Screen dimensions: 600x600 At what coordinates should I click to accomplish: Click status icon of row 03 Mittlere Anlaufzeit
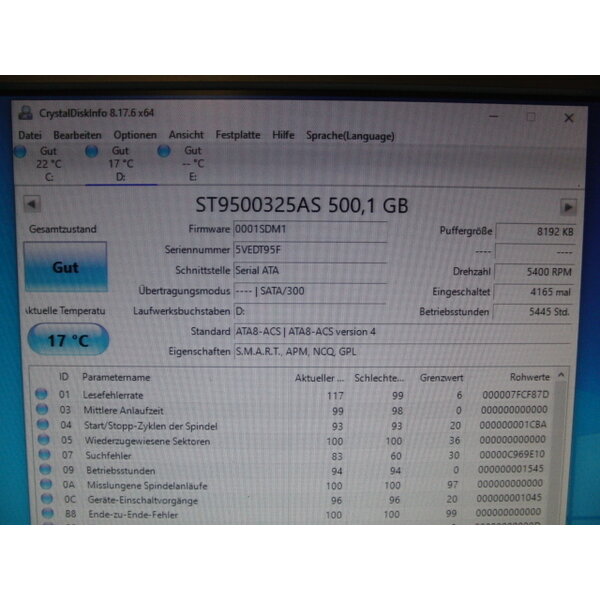[x=42, y=409]
